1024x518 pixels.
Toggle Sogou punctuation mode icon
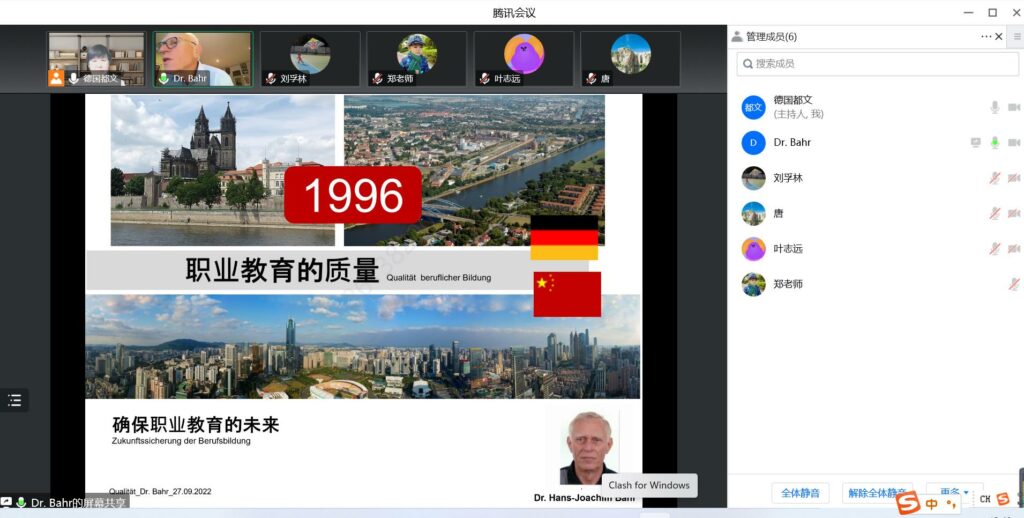pyautogui.click(x=951, y=504)
